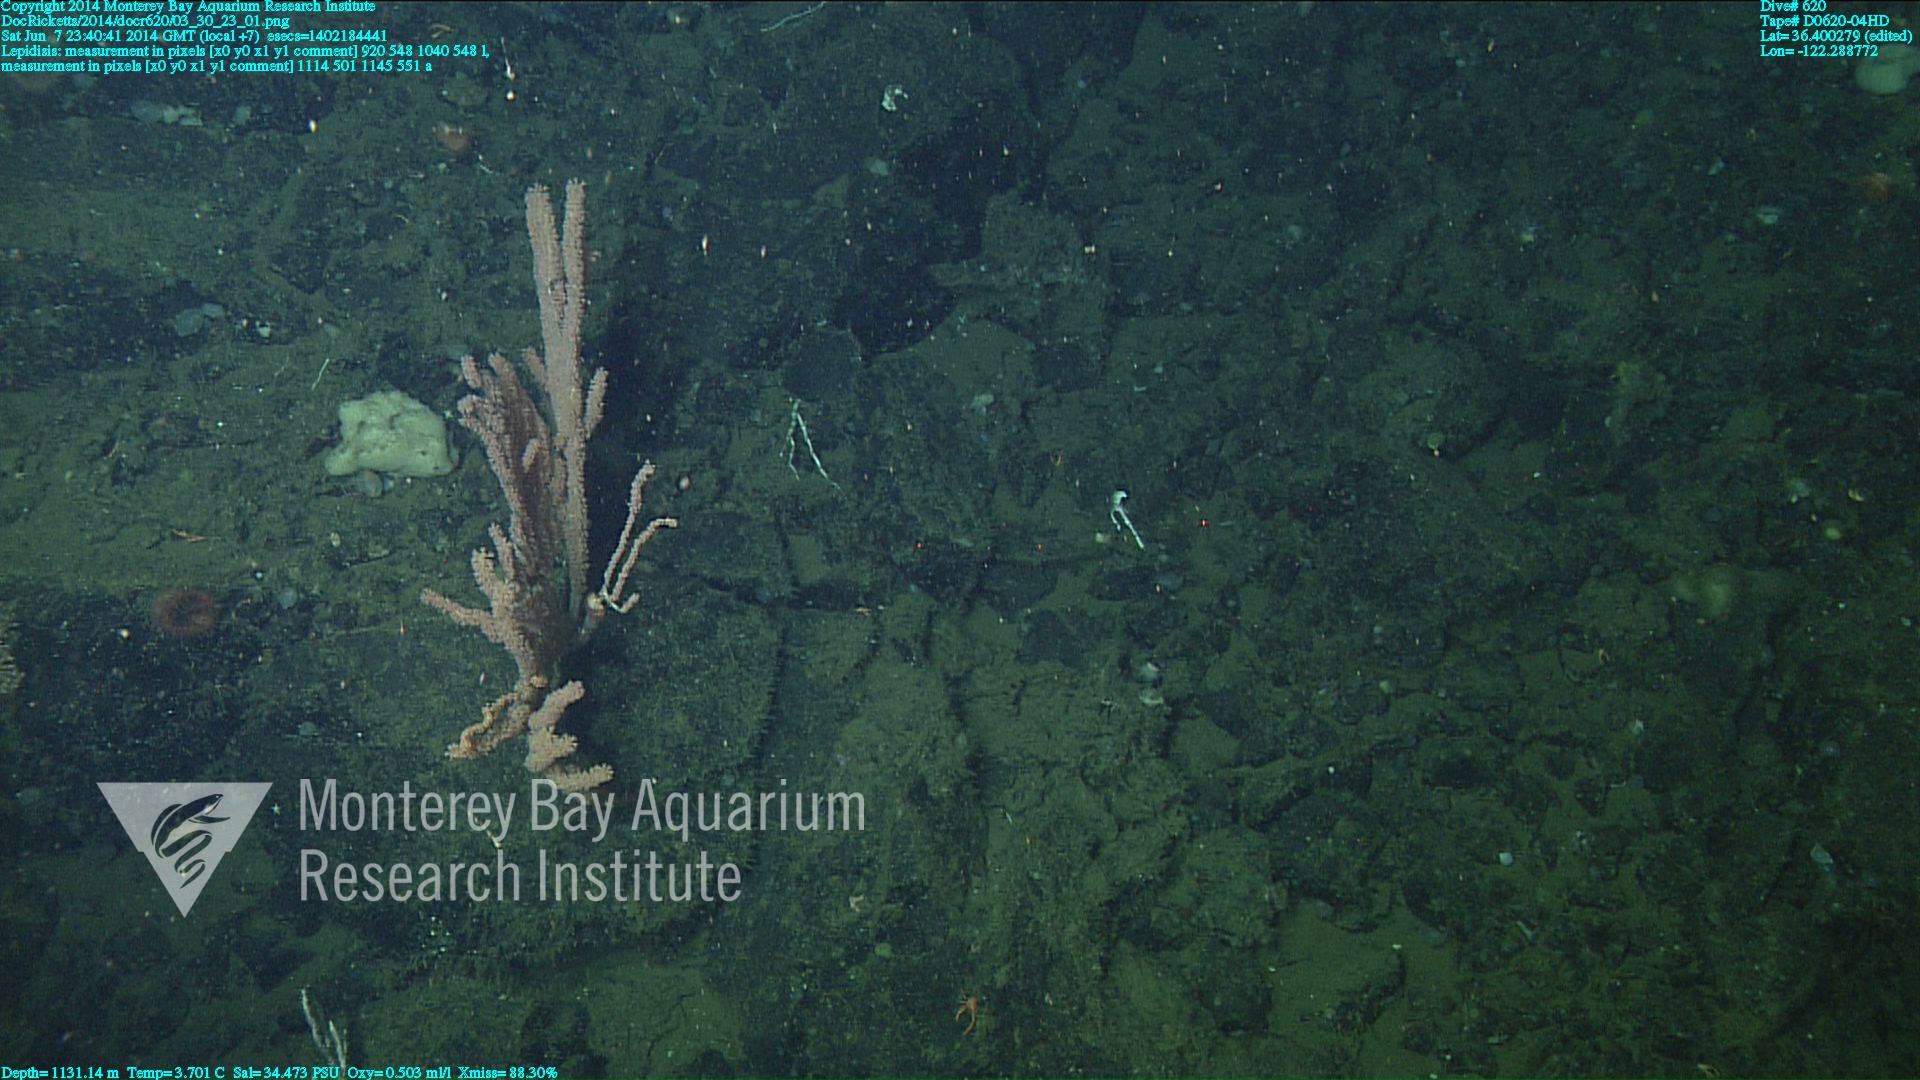This screenshot has height=1080, width=1920.
Task: Click the Sat Jun 7 timestamp line
Action: (x=193, y=36)
